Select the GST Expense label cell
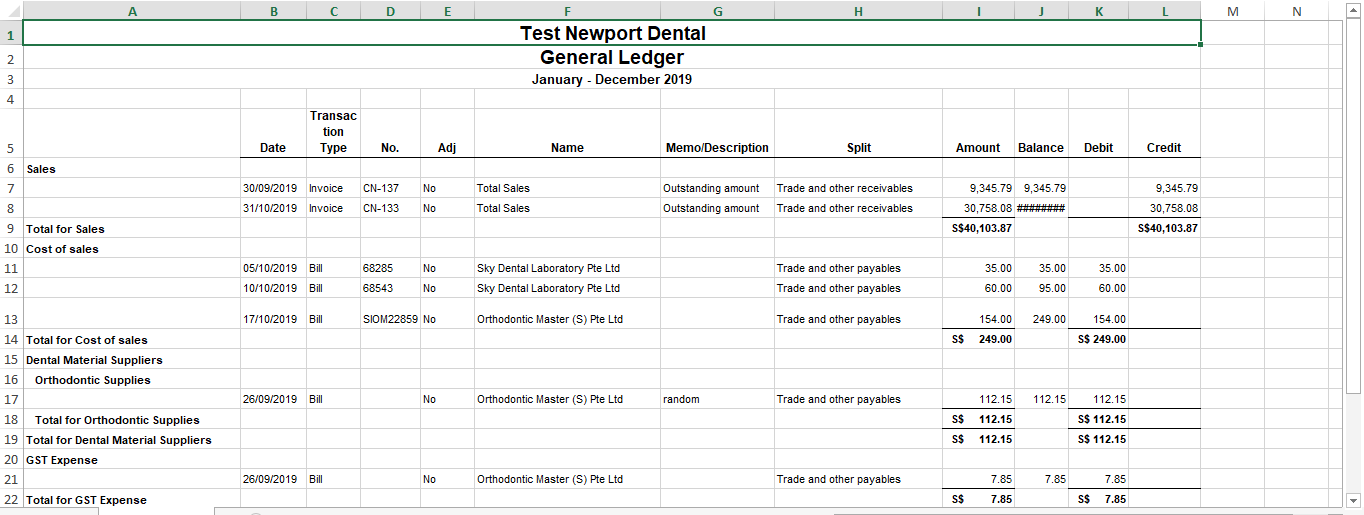 (132, 460)
